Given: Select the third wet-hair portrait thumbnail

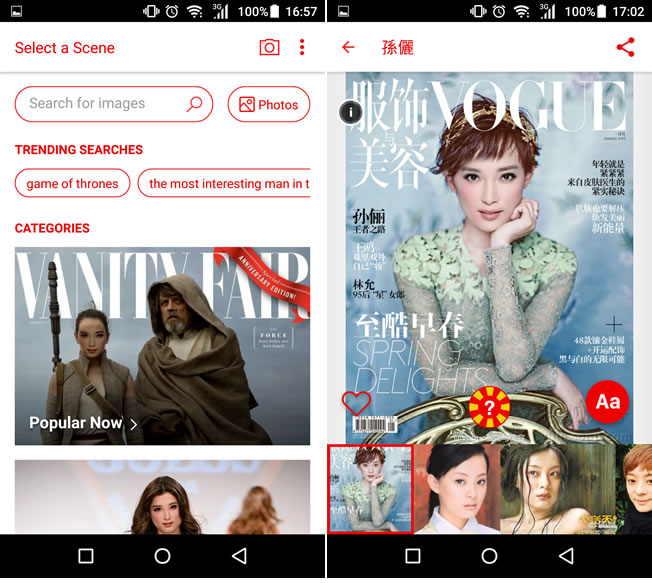Looking at the screenshot, I should tap(558, 489).
